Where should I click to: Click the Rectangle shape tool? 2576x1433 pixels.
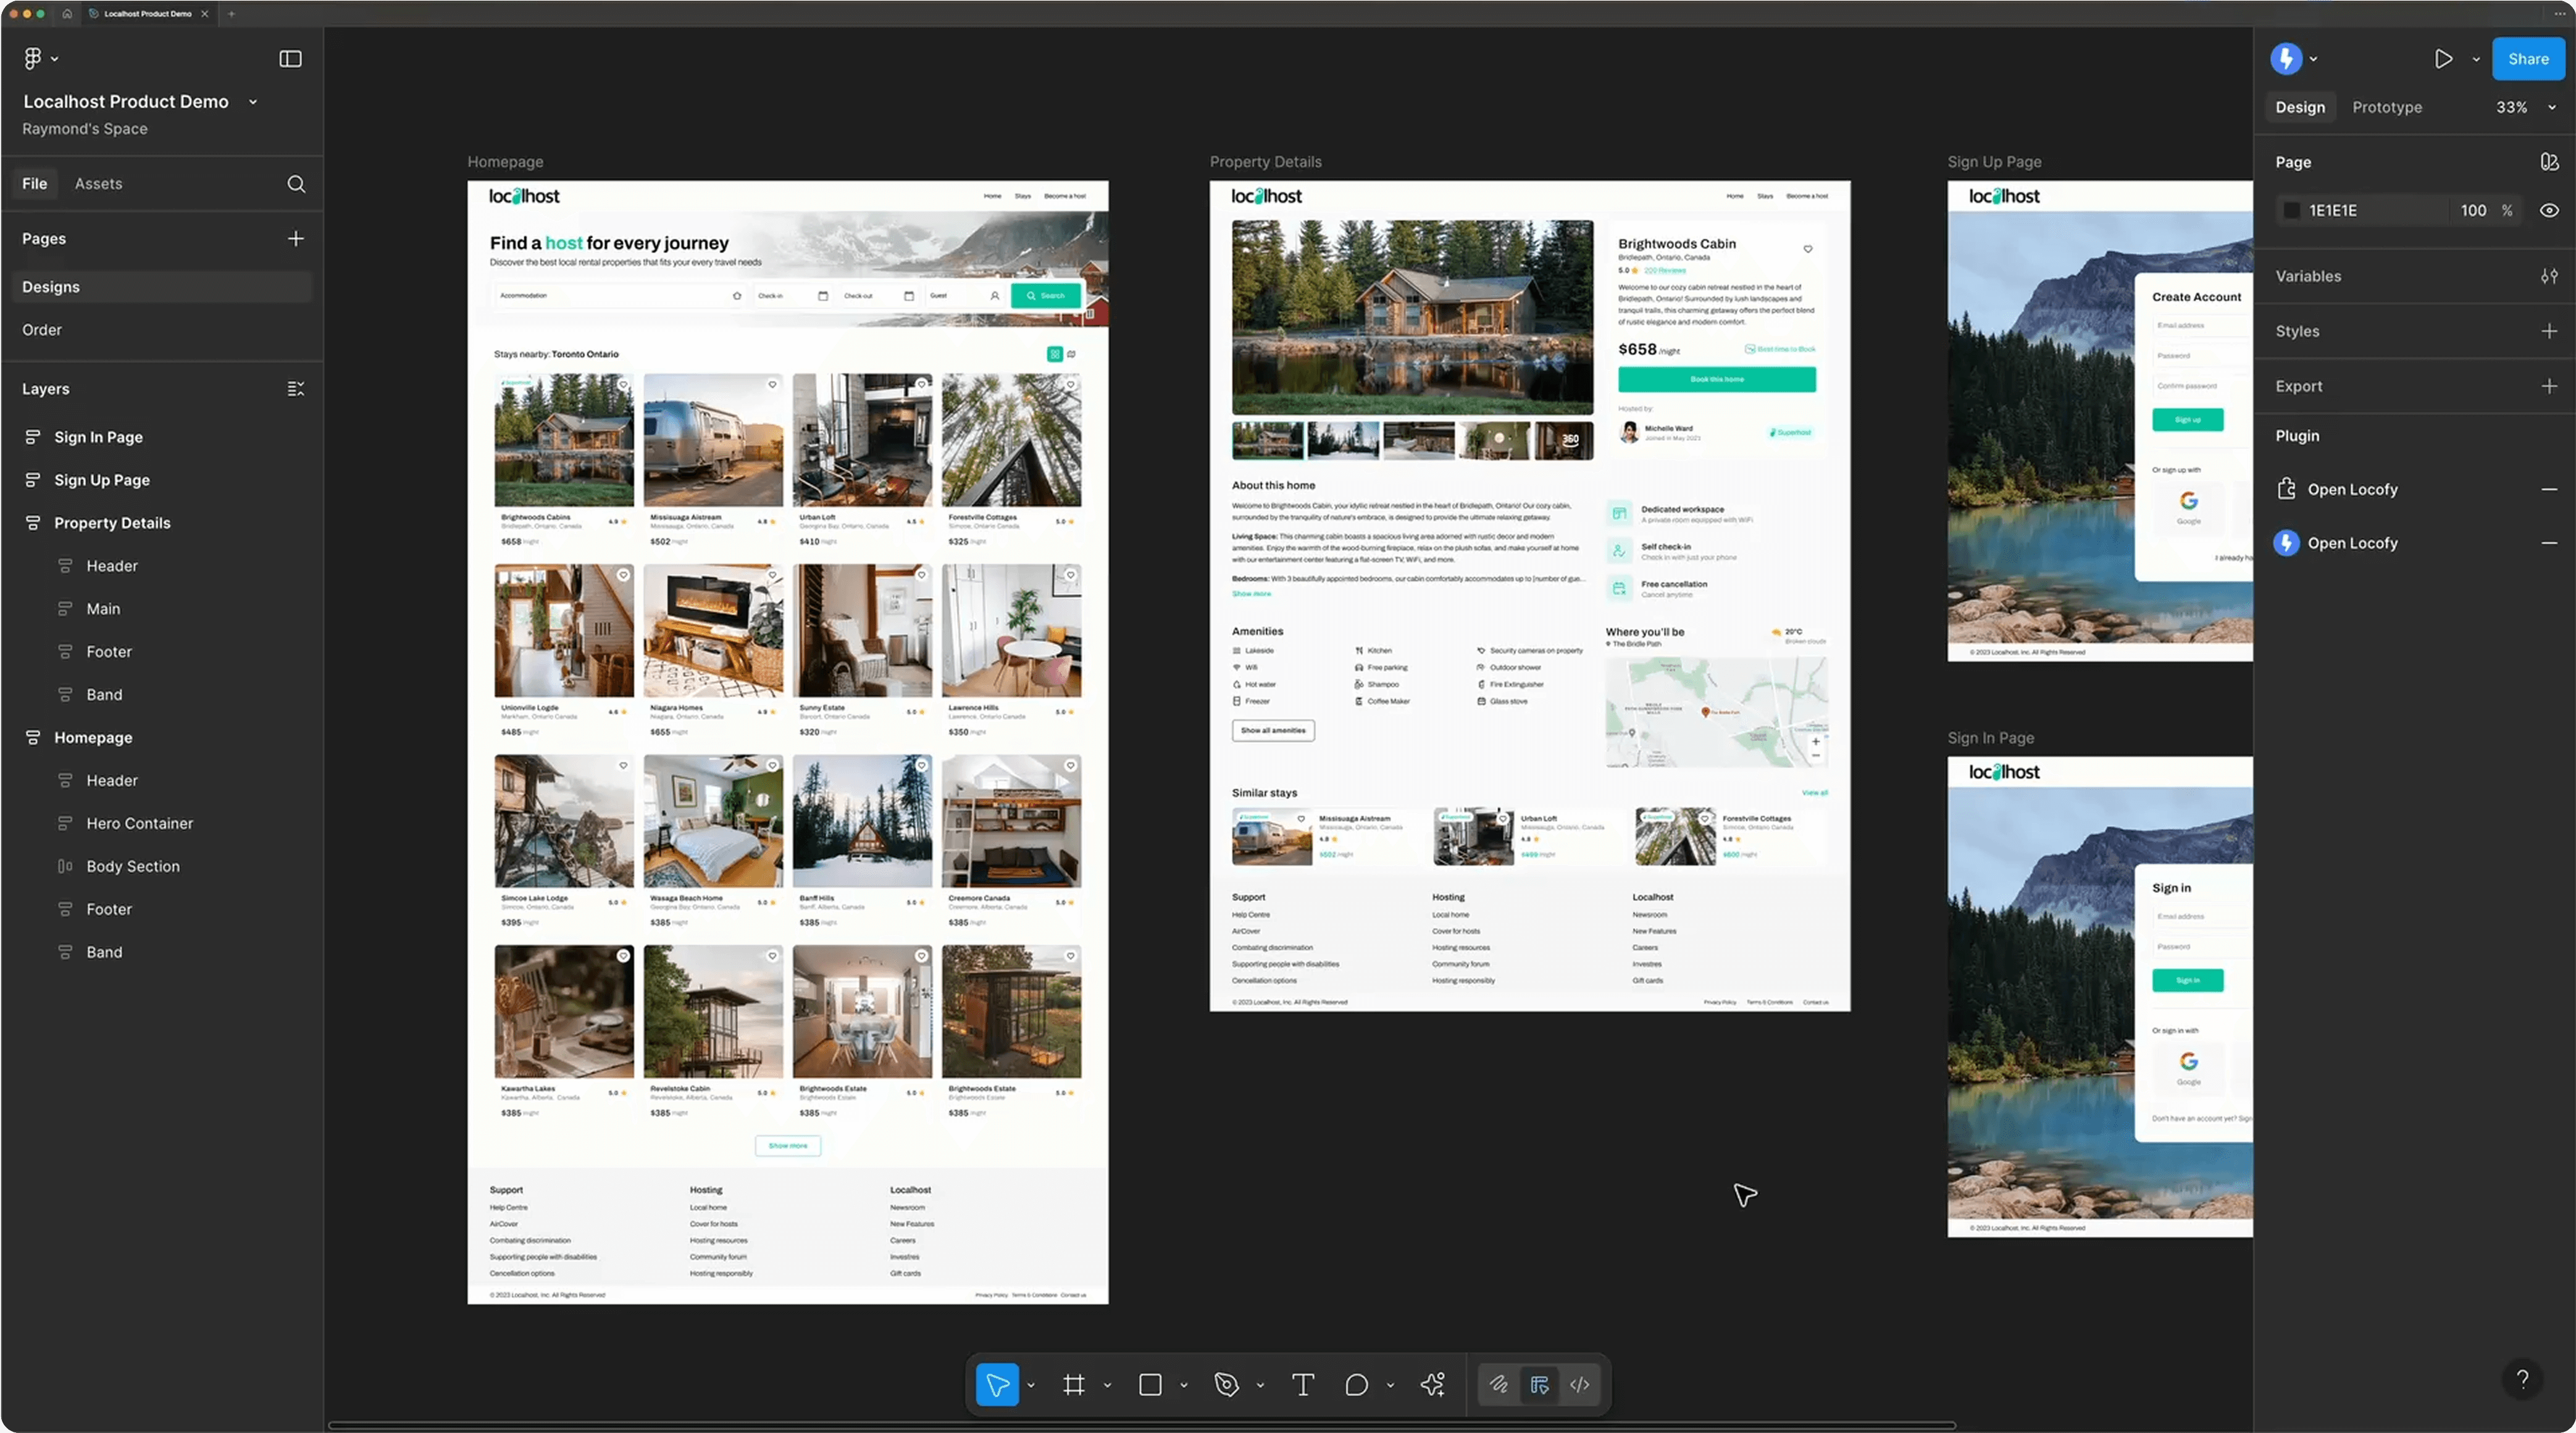1150,1385
